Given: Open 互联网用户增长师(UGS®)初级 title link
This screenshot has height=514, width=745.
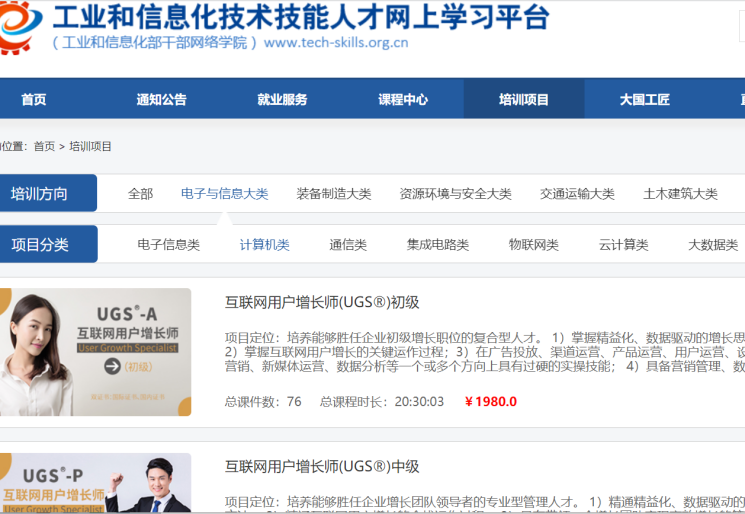Looking at the screenshot, I should [x=322, y=302].
